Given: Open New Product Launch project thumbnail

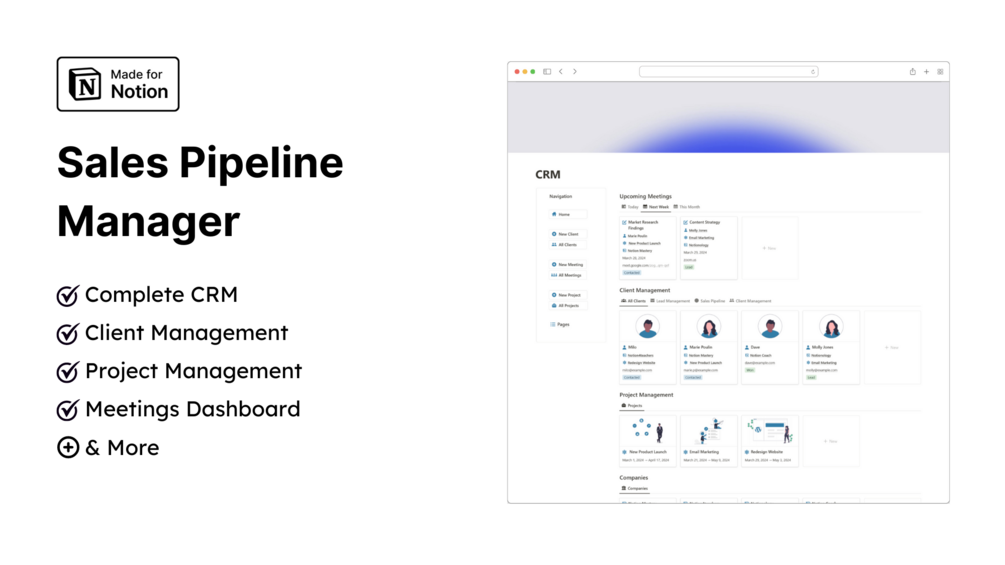Looking at the screenshot, I should click(x=647, y=431).
